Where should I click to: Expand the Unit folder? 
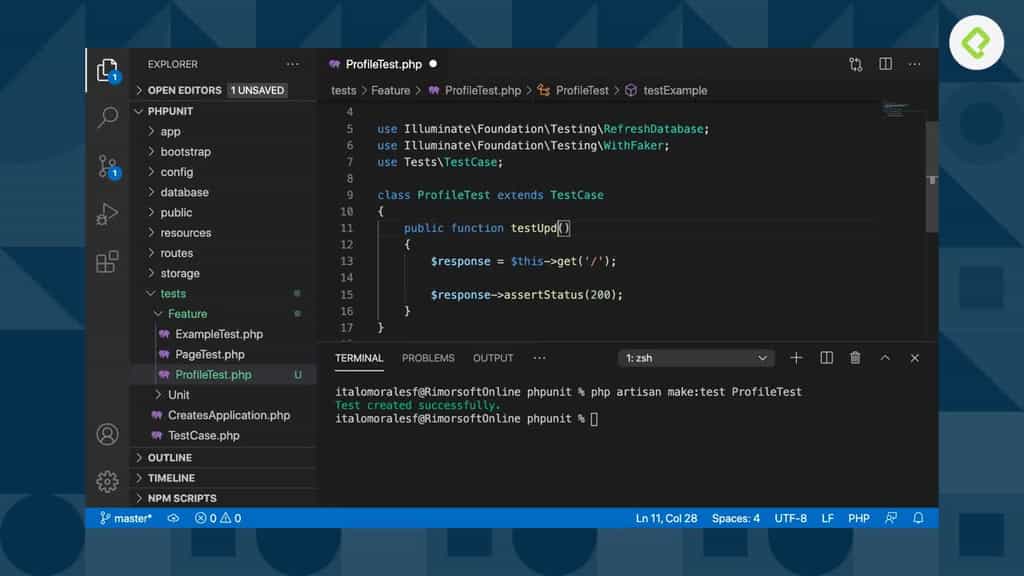[x=178, y=394]
